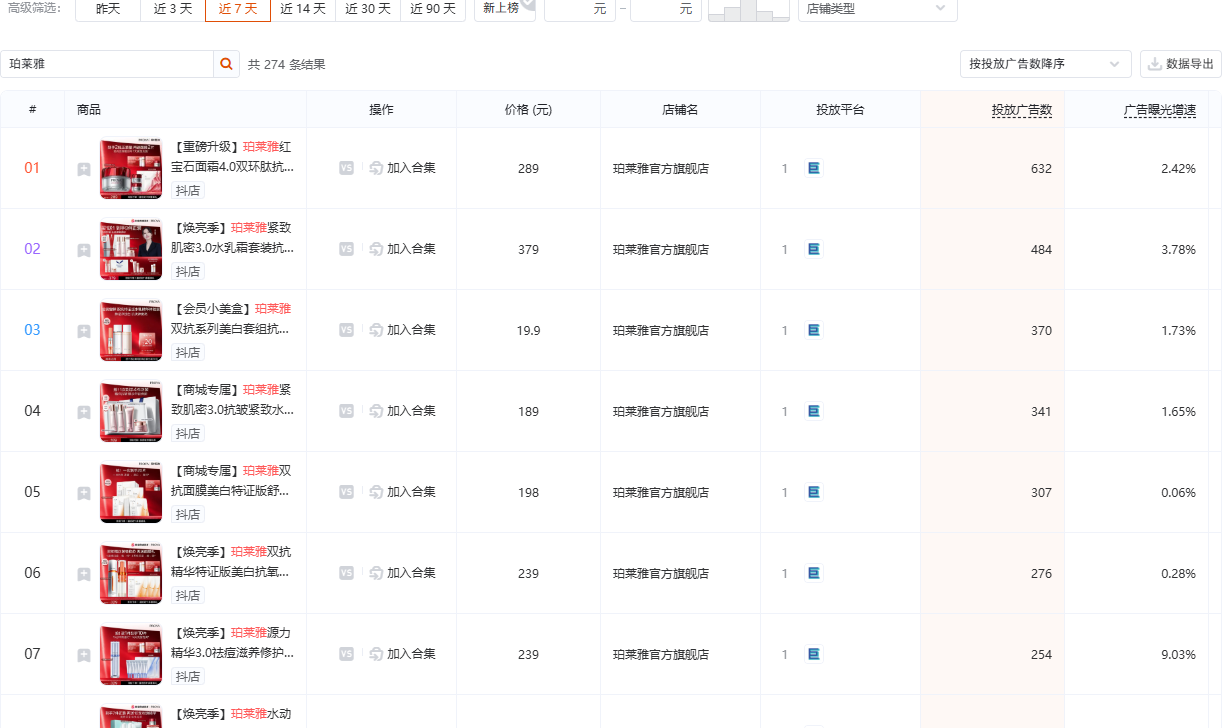Click 加入合集 in row 07

[402, 654]
